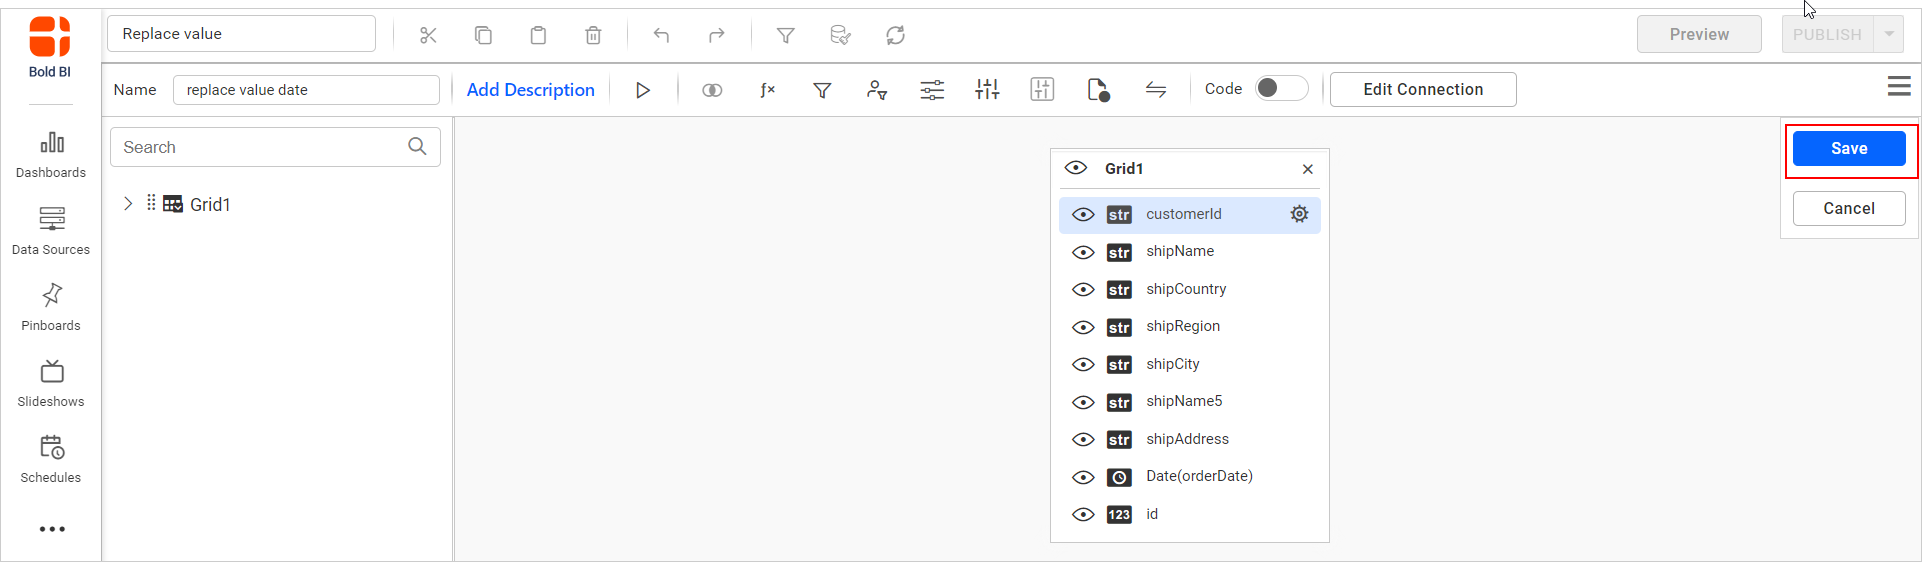The width and height of the screenshot is (1922, 562).
Task: Run the query with play icon
Action: point(643,90)
